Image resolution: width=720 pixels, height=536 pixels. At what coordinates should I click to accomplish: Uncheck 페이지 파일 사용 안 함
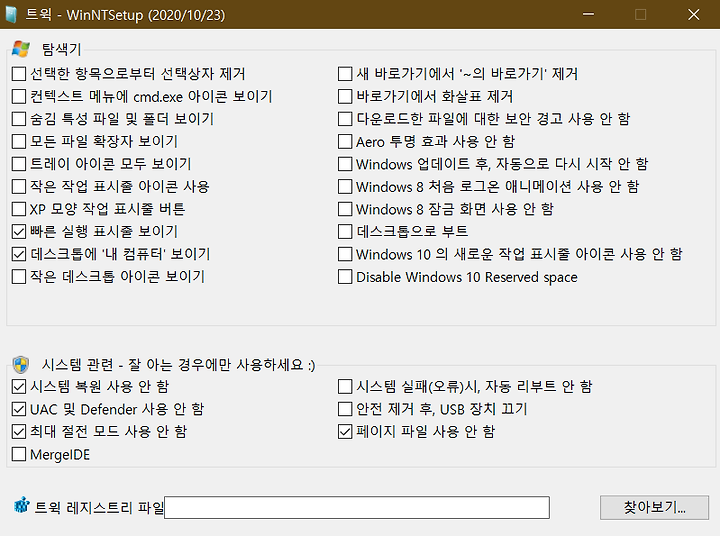pos(345,432)
